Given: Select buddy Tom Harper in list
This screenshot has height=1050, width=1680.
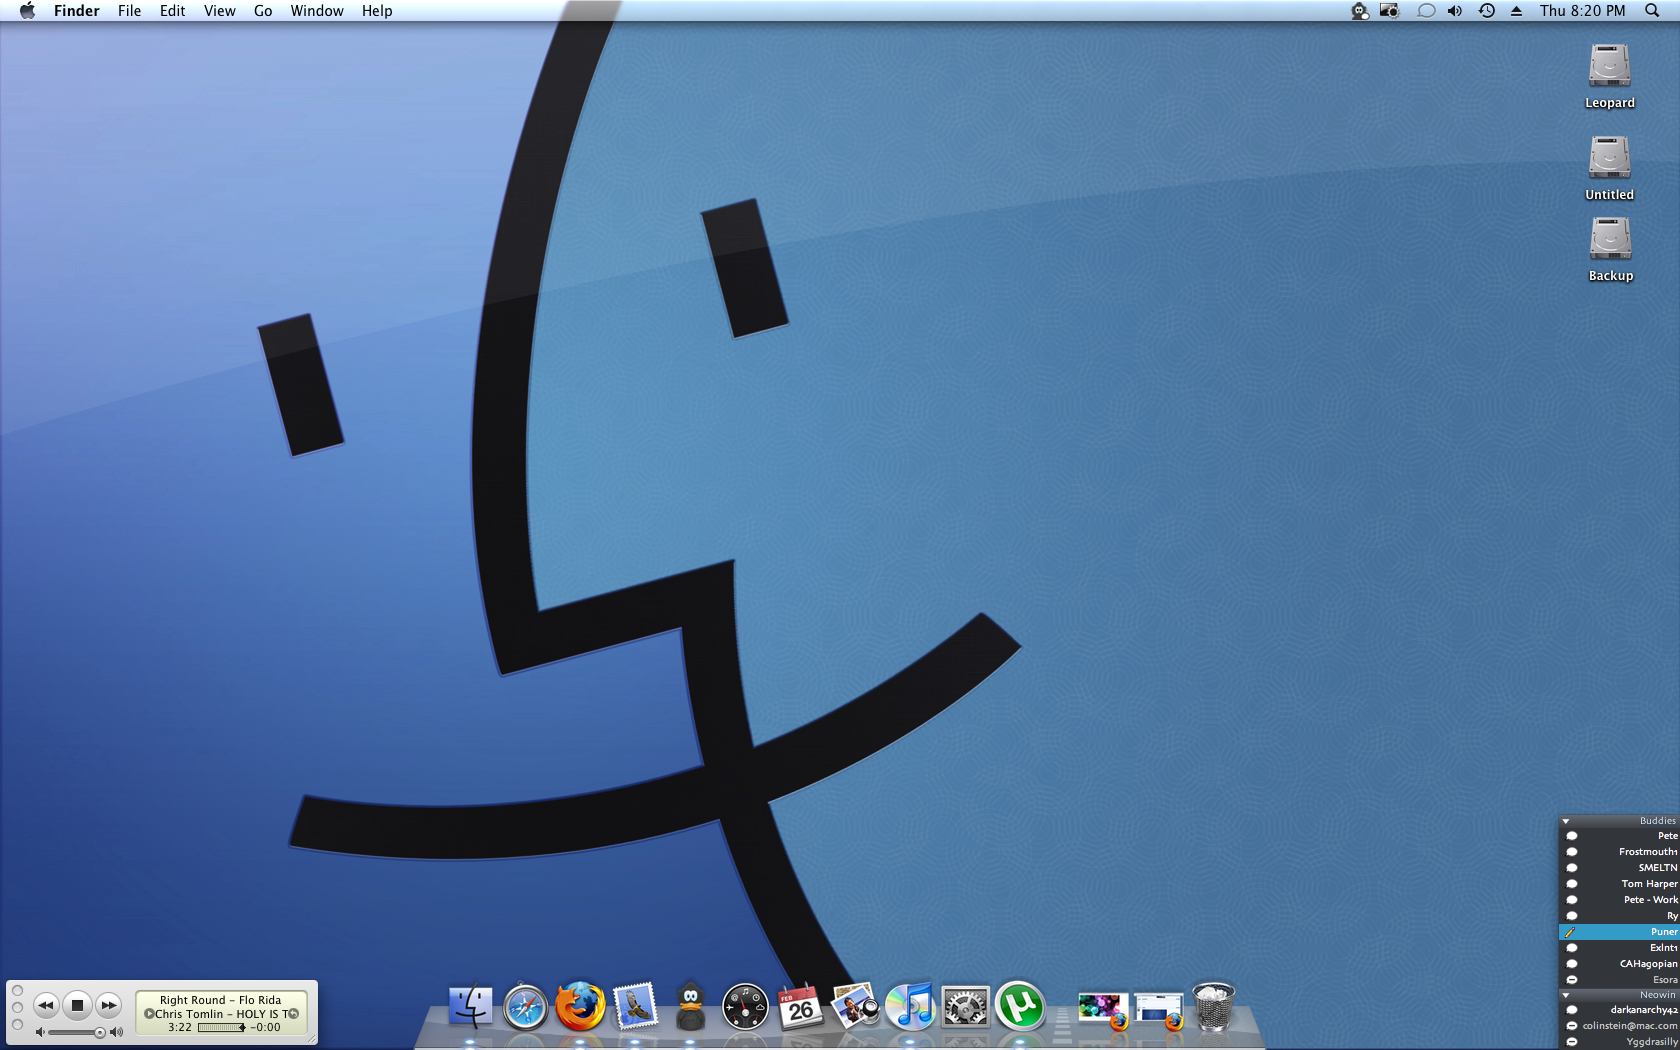Looking at the screenshot, I should click(x=1648, y=884).
